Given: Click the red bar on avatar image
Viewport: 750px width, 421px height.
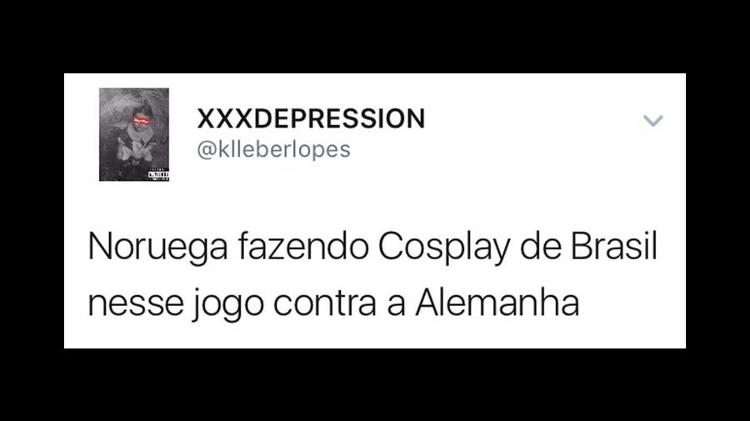Looking at the screenshot, I should pos(141,120).
